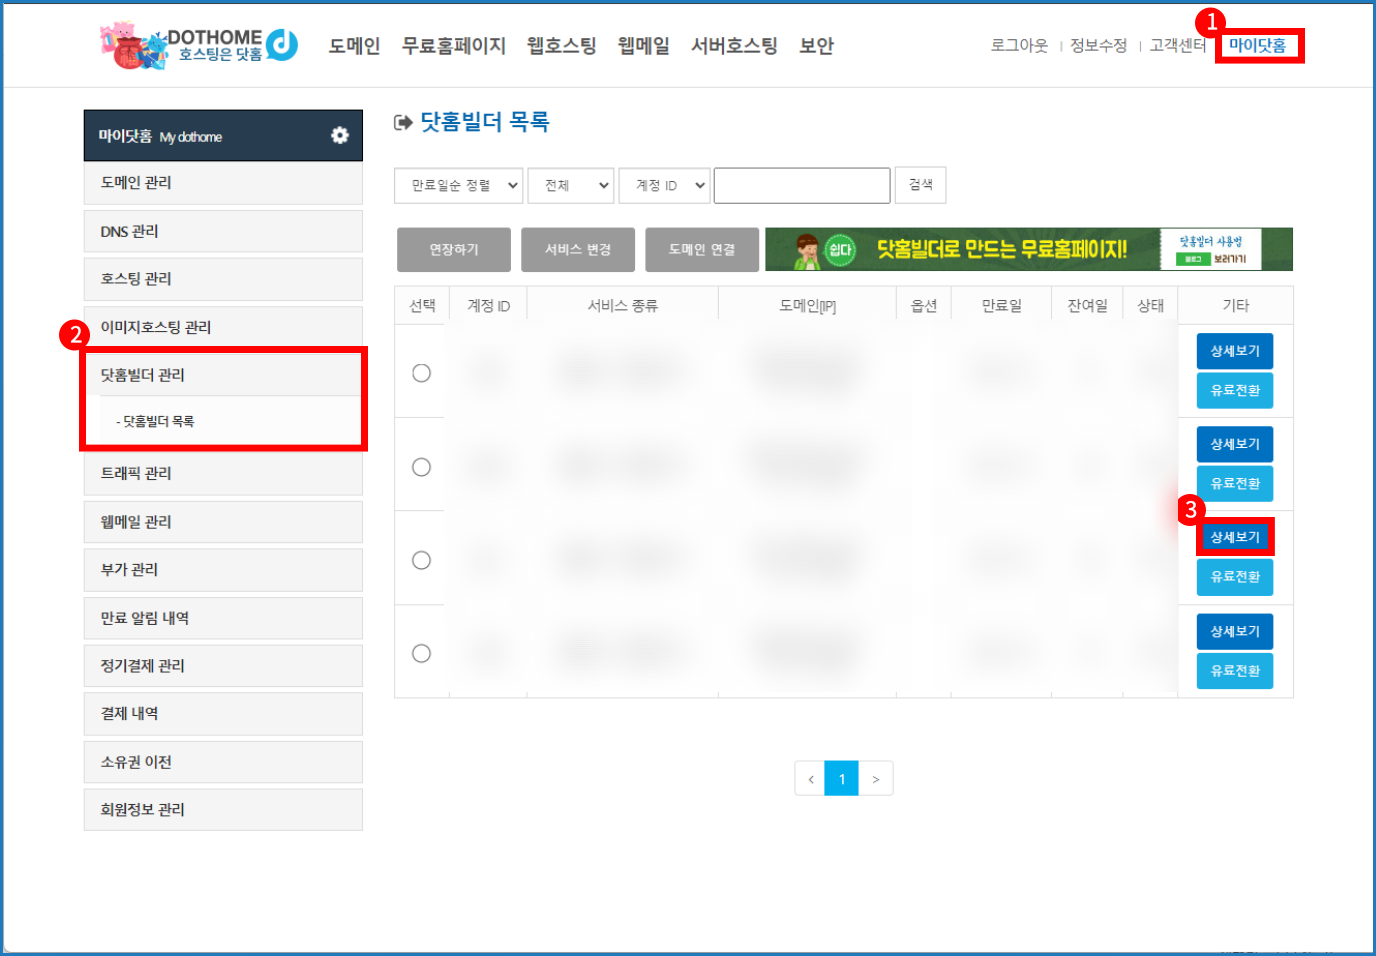Click the 검색 search button

pos(920,185)
